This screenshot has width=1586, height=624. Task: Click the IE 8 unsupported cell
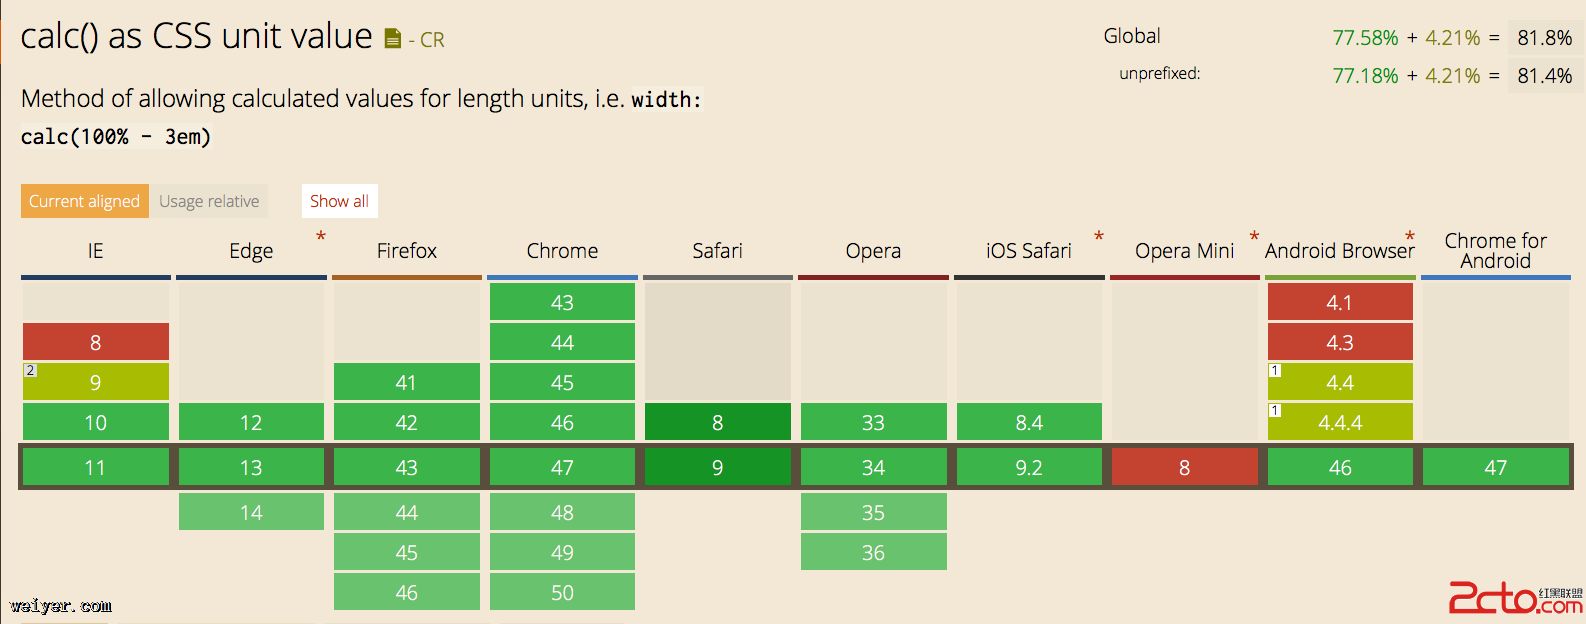tap(95, 342)
